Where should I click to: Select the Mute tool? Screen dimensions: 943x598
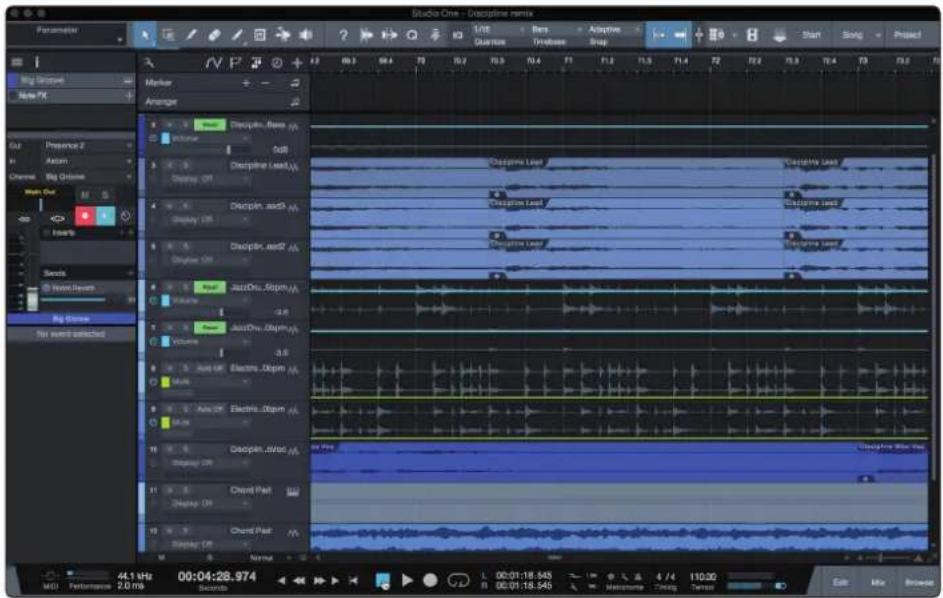point(260,35)
